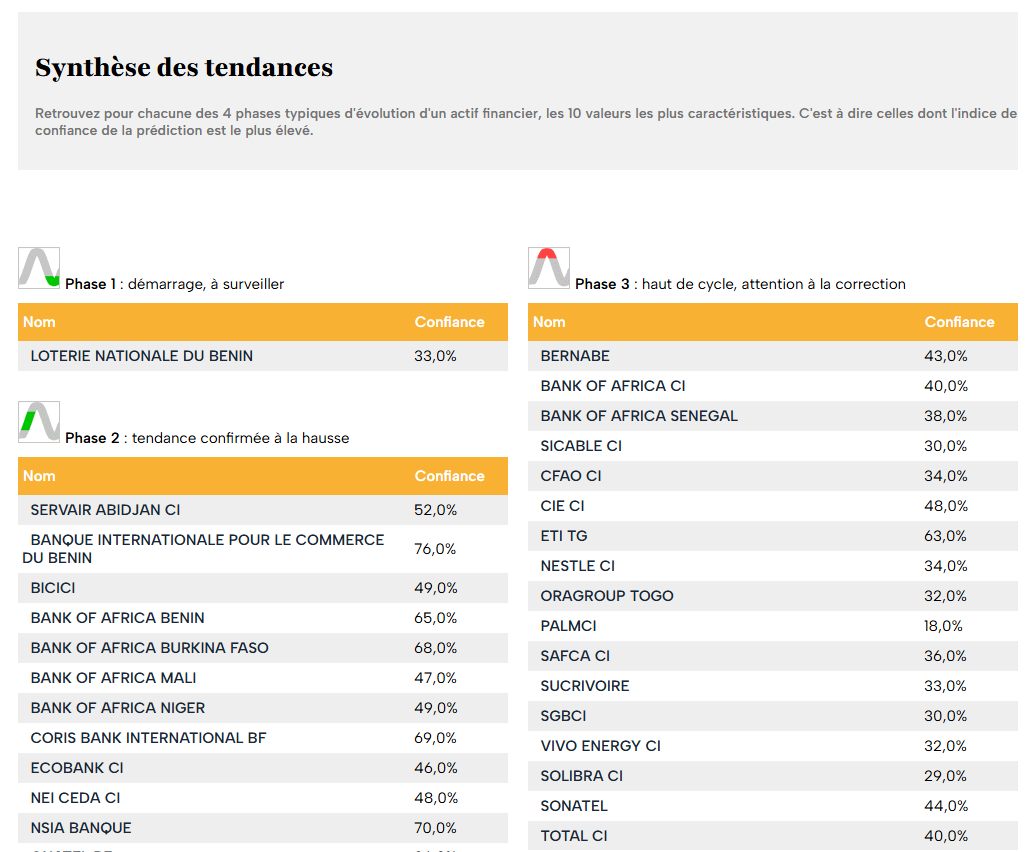1033x852 pixels.
Task: Select SONATEL row
Action: coord(773,806)
